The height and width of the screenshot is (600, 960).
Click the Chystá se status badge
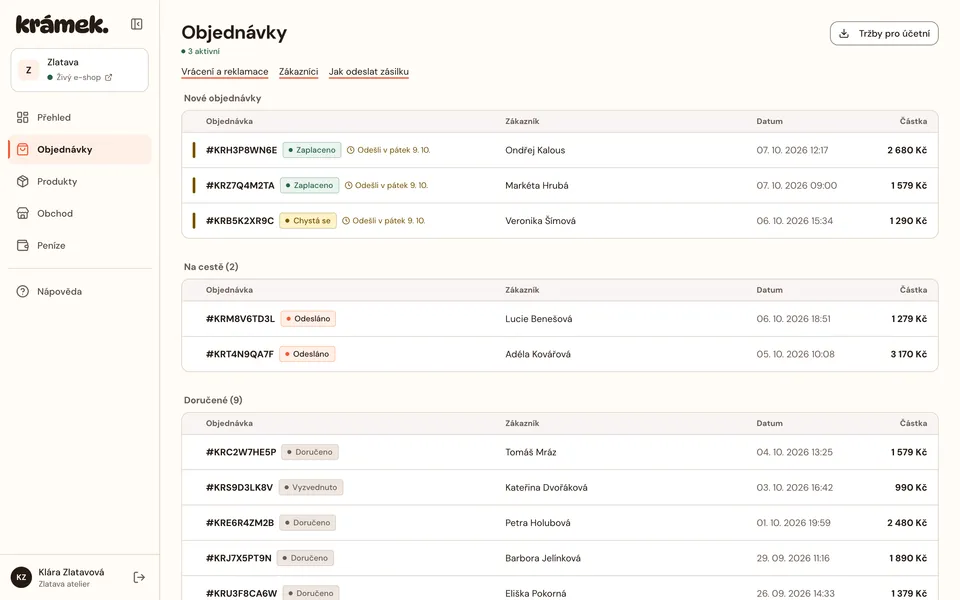308,221
